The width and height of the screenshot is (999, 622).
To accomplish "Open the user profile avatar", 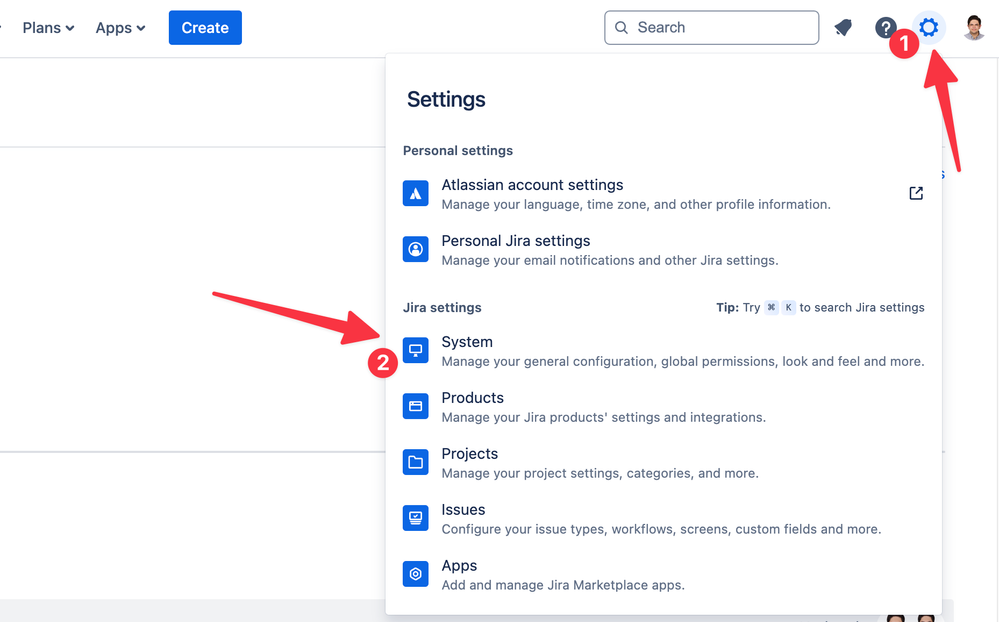I will coord(974,27).
